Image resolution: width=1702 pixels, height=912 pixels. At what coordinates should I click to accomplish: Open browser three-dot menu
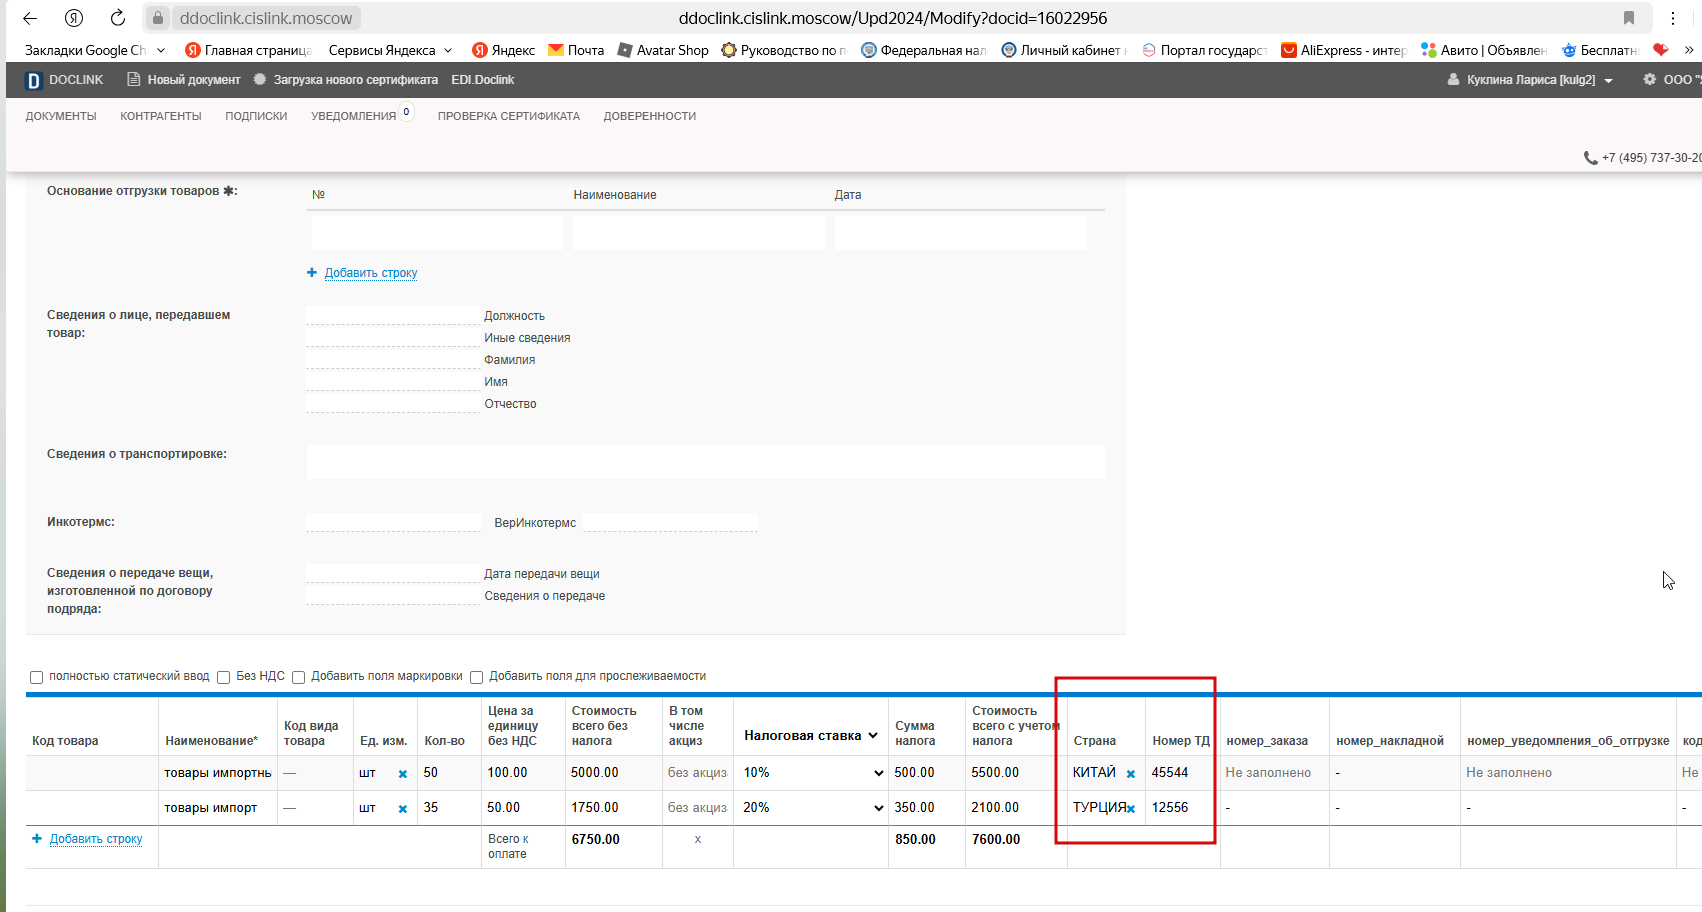pyautogui.click(x=1673, y=18)
